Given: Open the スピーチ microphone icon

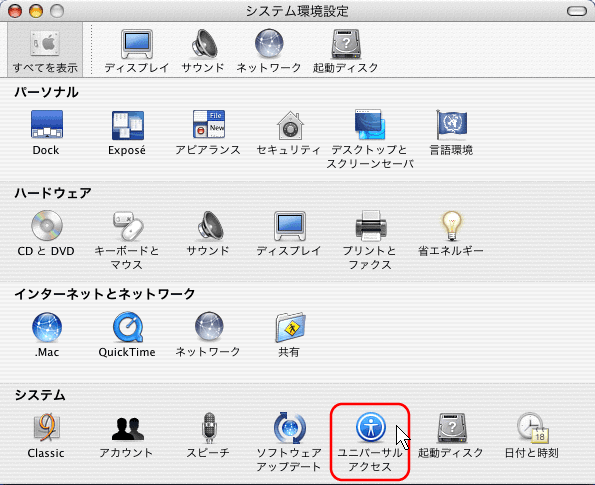Looking at the screenshot, I should [209, 428].
